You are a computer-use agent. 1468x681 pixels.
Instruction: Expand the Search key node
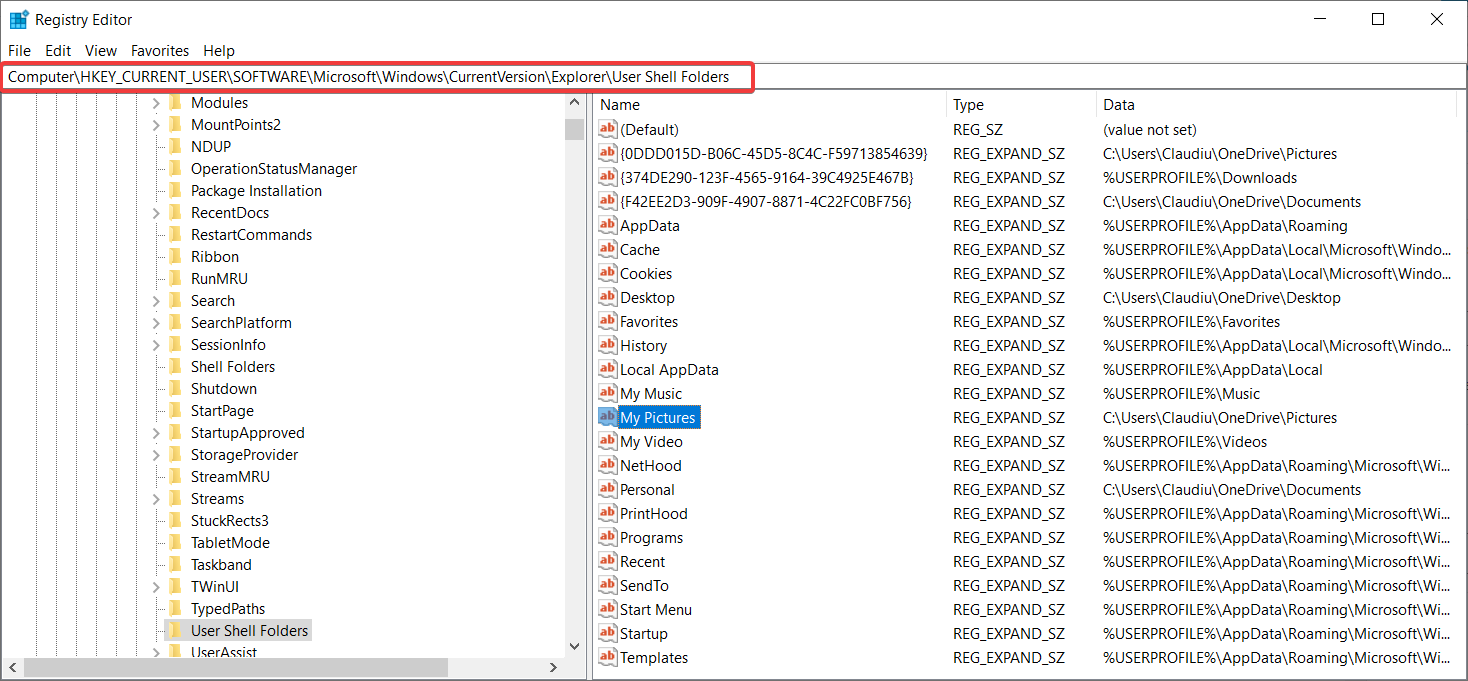point(156,301)
